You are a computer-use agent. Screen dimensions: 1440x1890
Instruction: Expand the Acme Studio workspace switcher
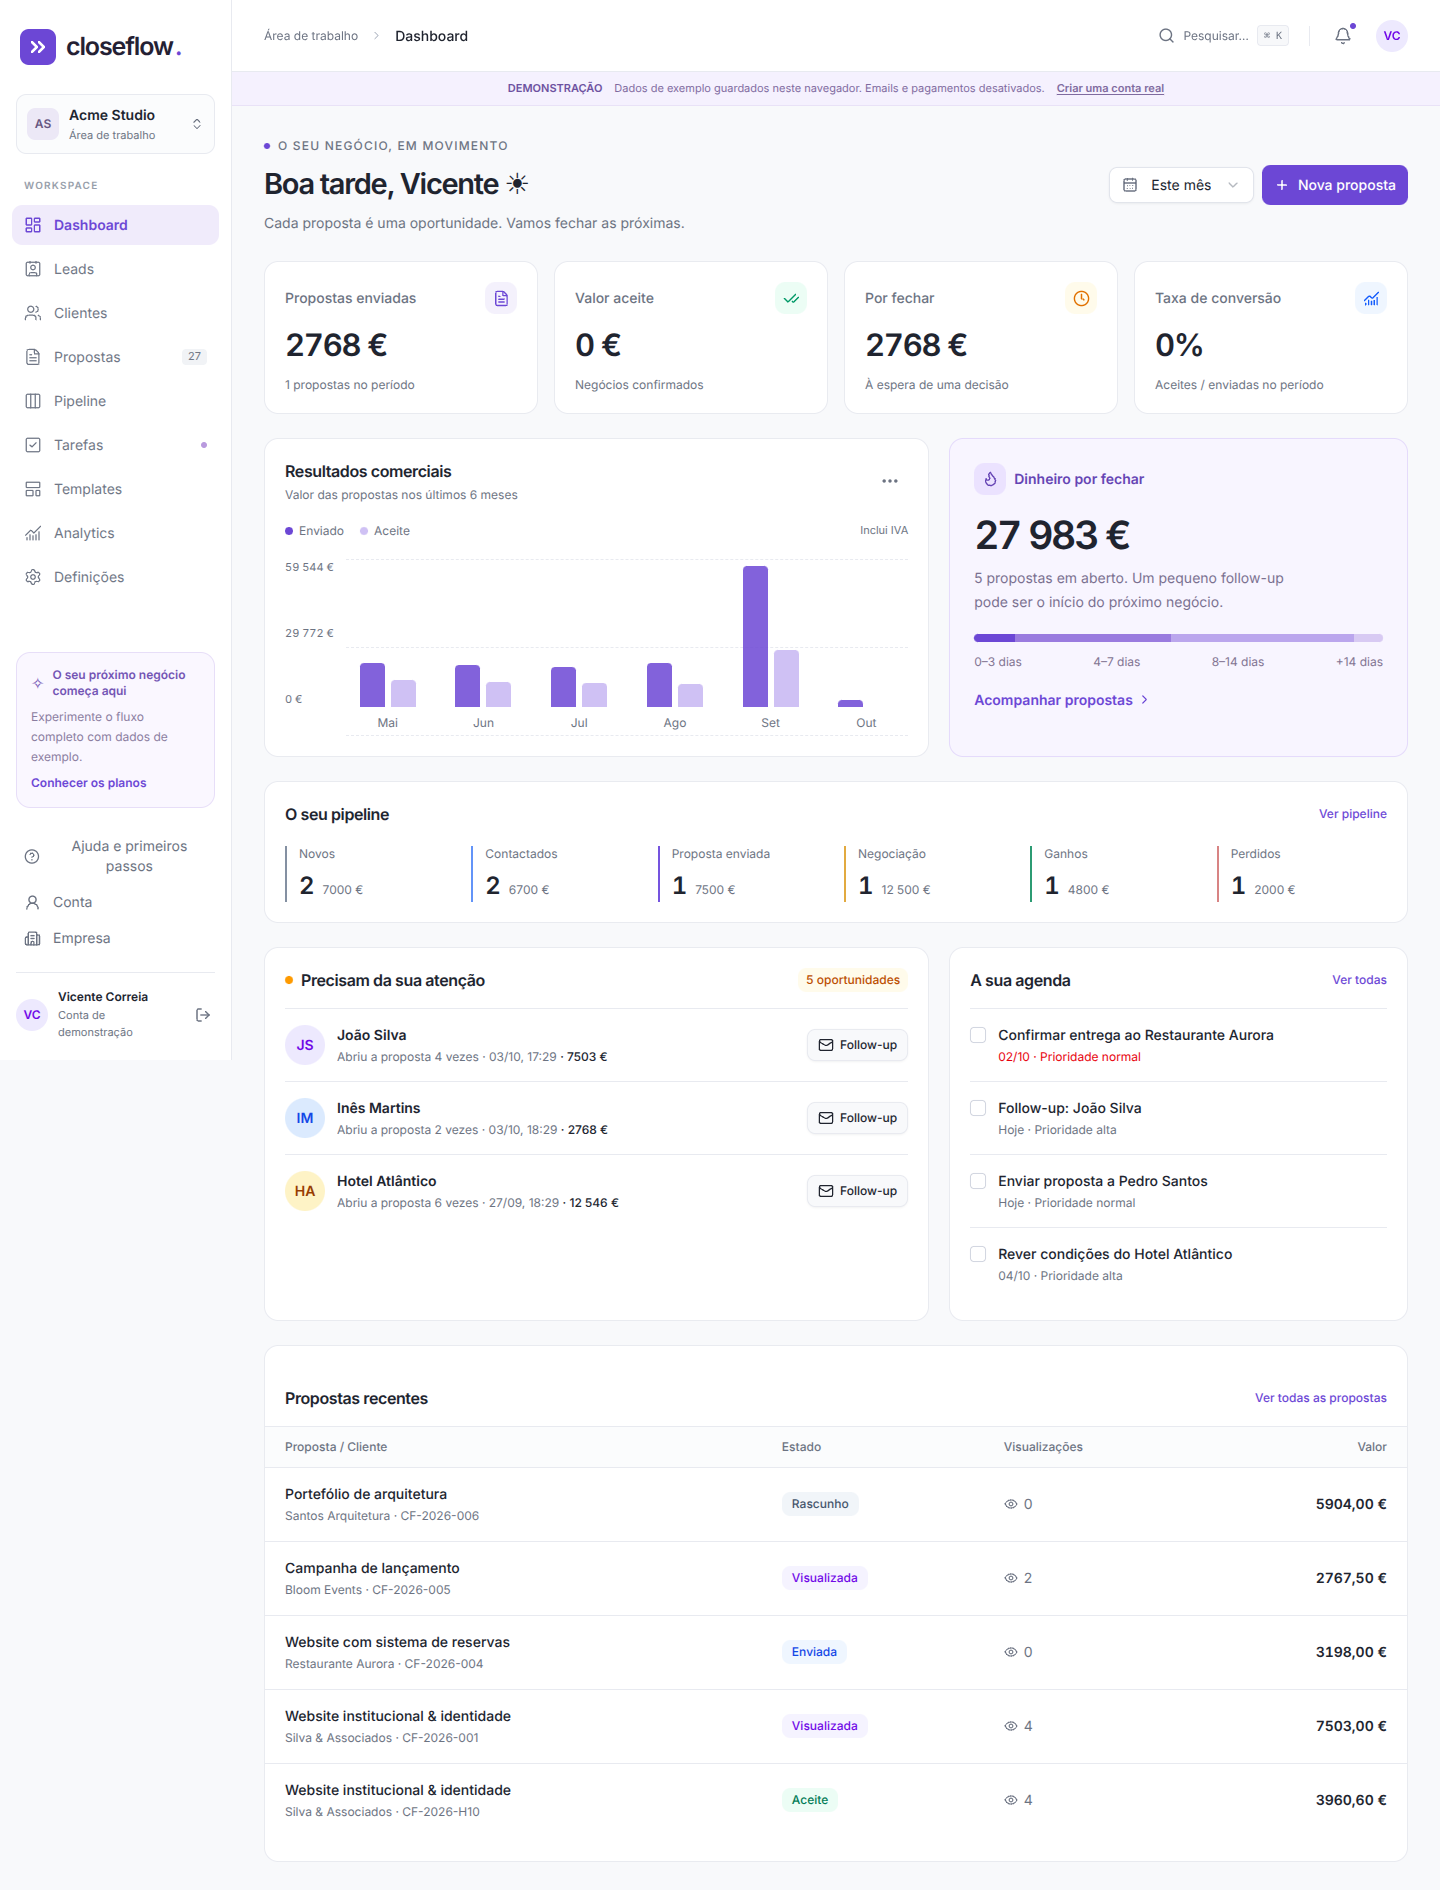click(115, 124)
